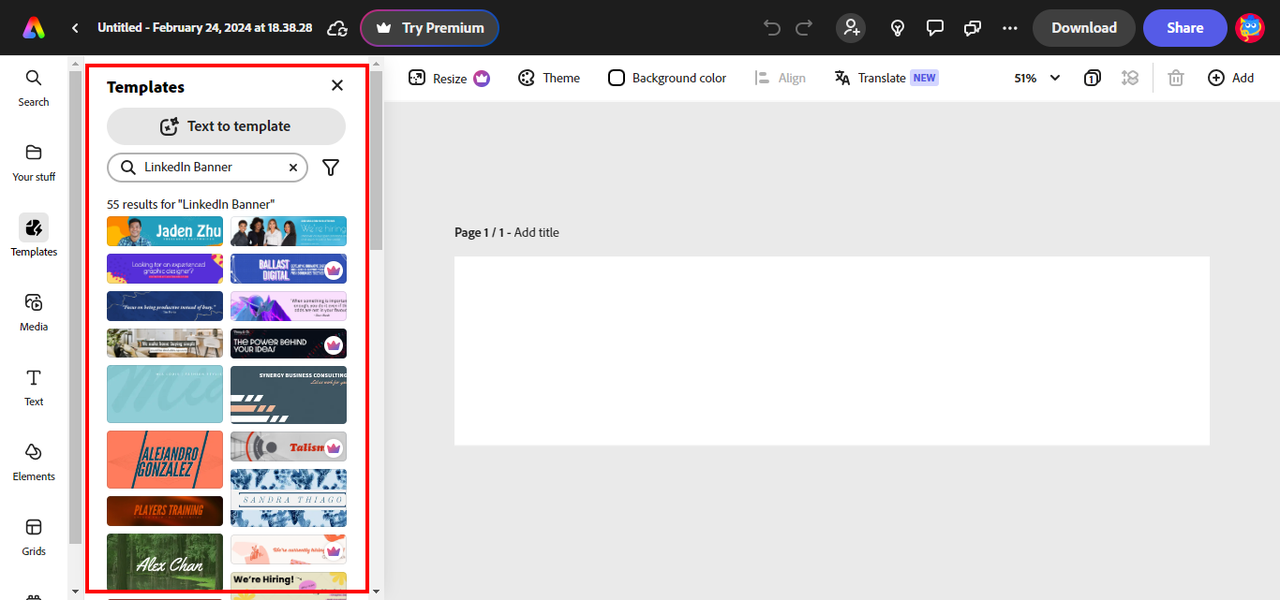Viewport: 1280px width, 600px height.
Task: Open the chat feedback icon
Action: click(x=972, y=28)
